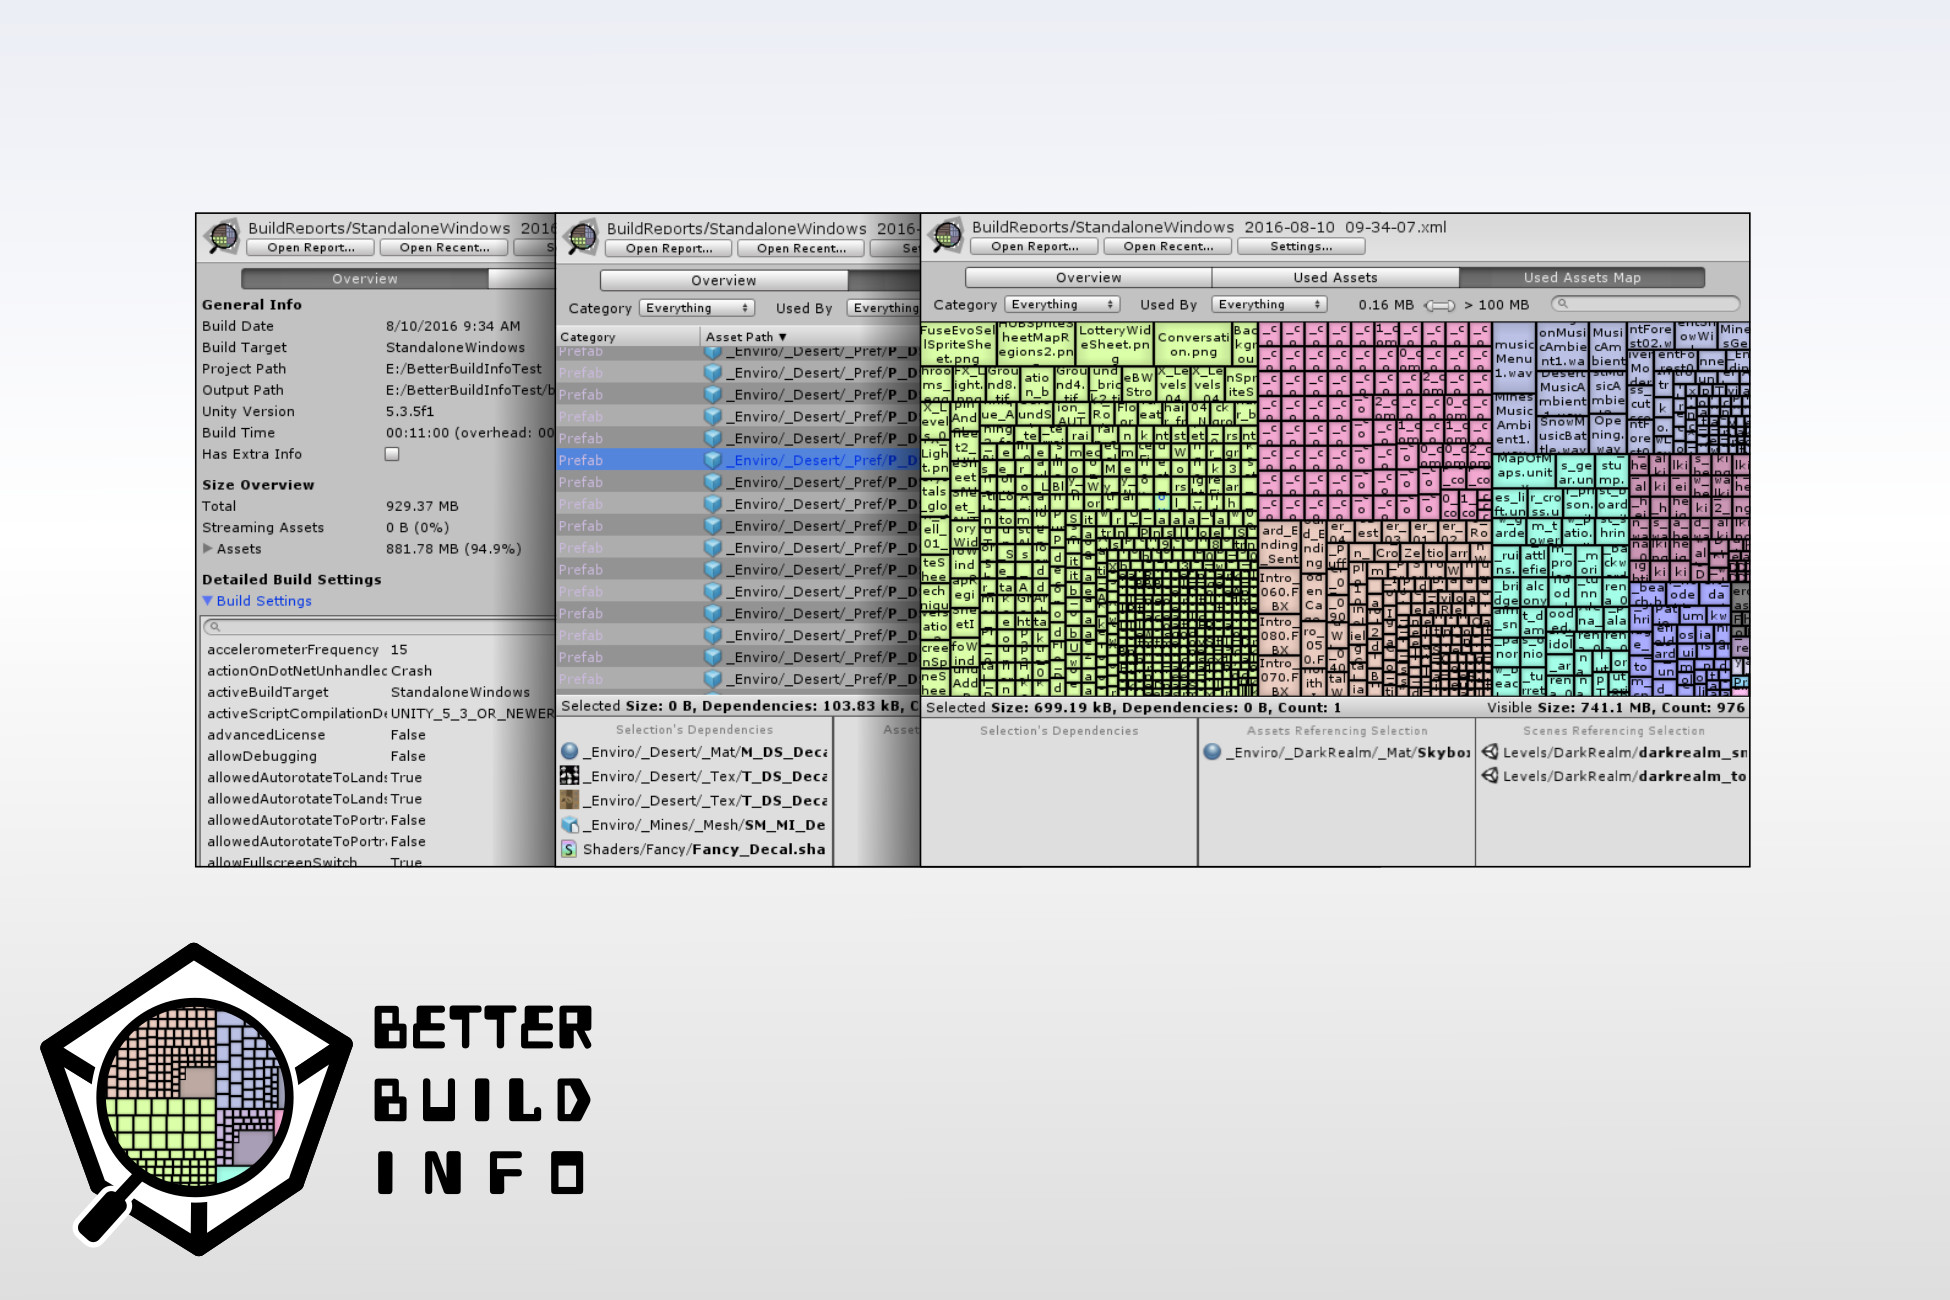Click the magnifier logo icon in the Used Assets Map window

coord(946,236)
